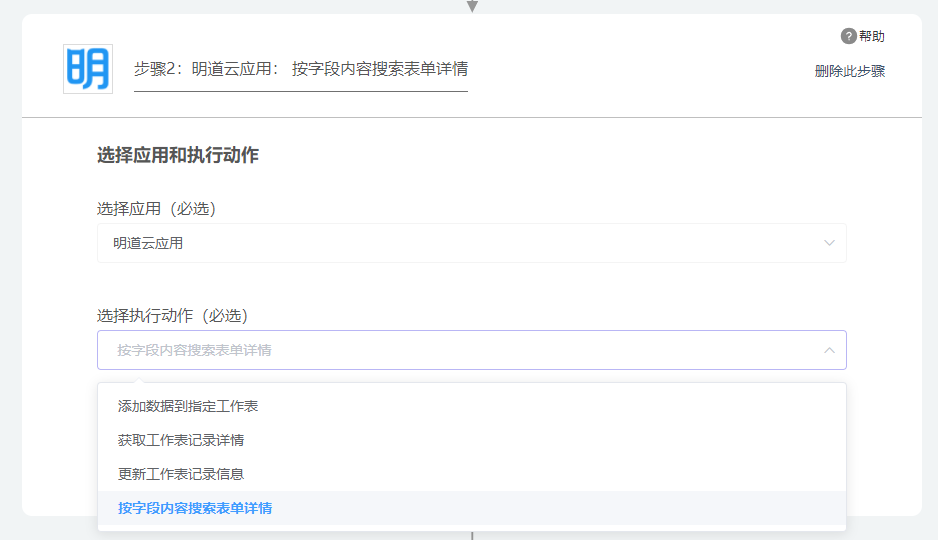
Task: Expand the 选择应用 dropdown chevron
Action: tap(829, 243)
